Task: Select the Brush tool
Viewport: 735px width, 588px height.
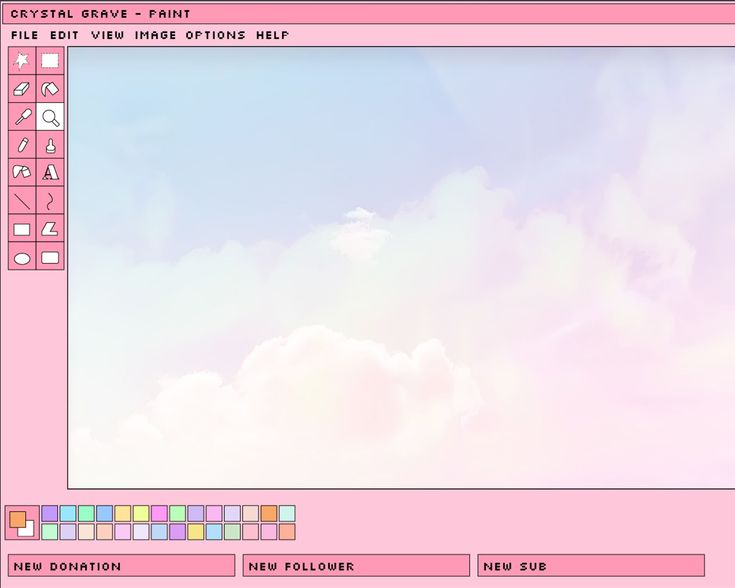Action: [50, 144]
